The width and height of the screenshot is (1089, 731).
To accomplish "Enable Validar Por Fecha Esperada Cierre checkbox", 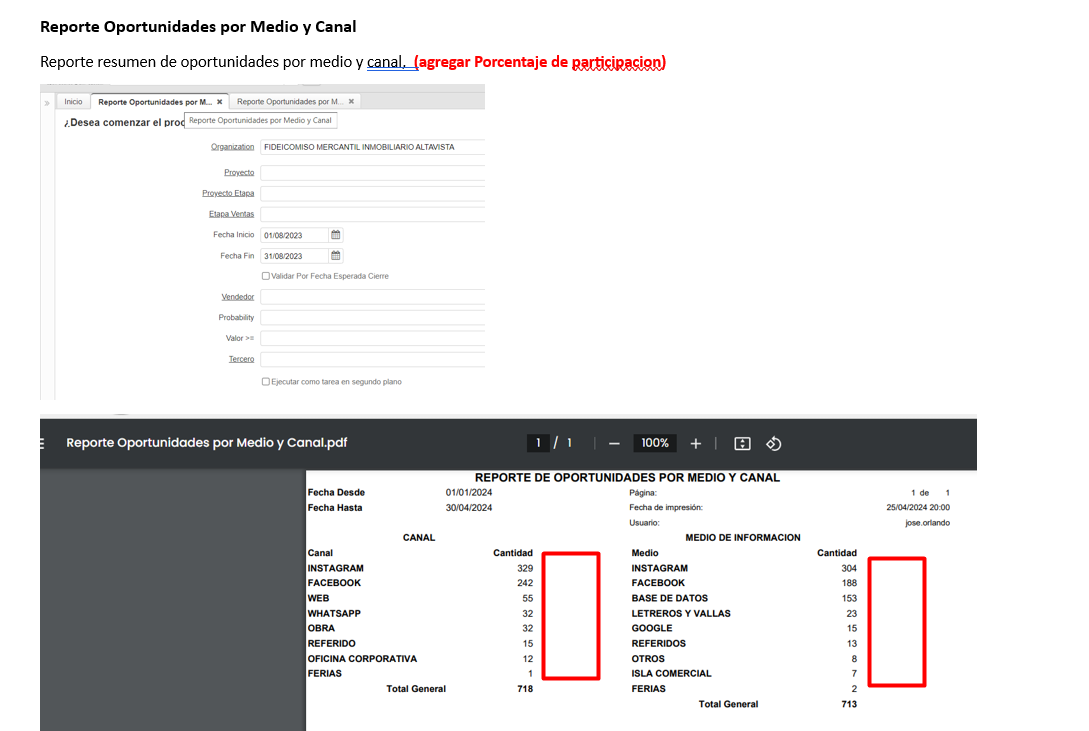I will [x=266, y=276].
